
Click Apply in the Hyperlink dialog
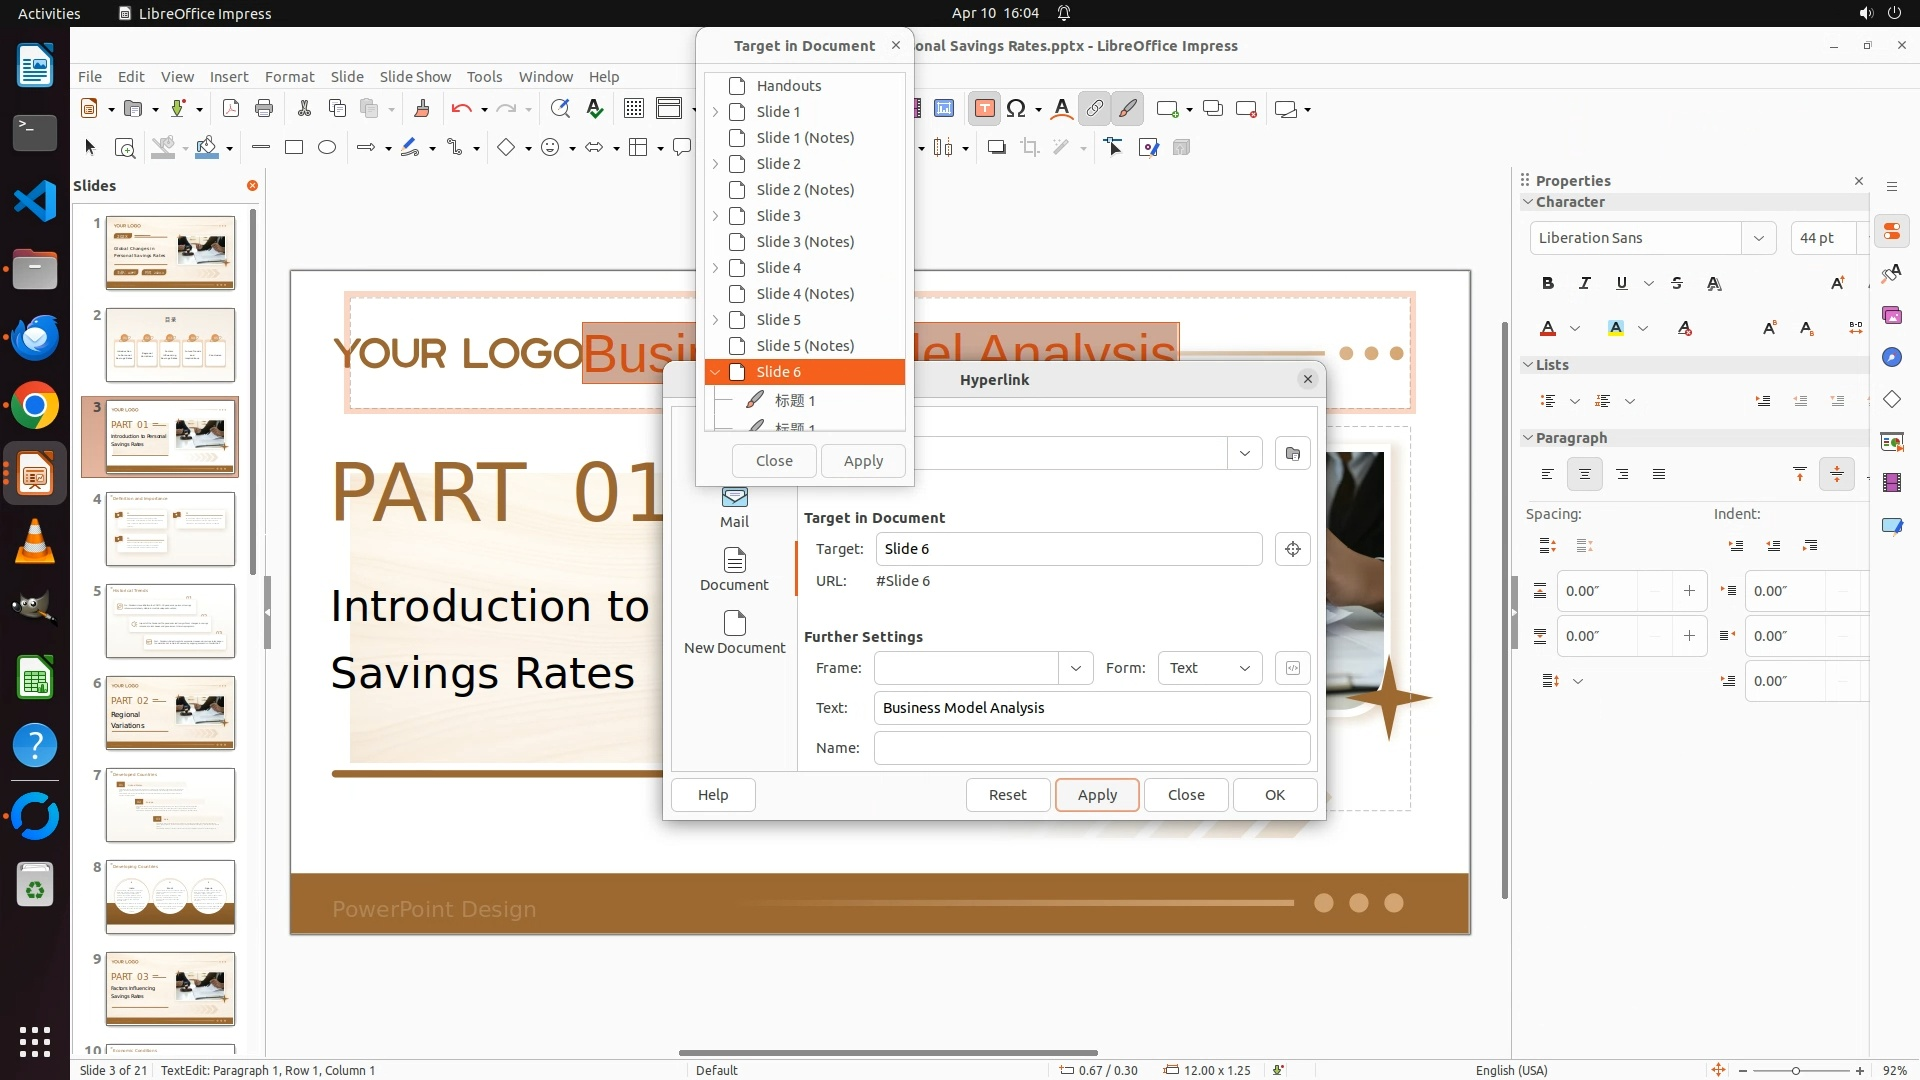click(1096, 795)
